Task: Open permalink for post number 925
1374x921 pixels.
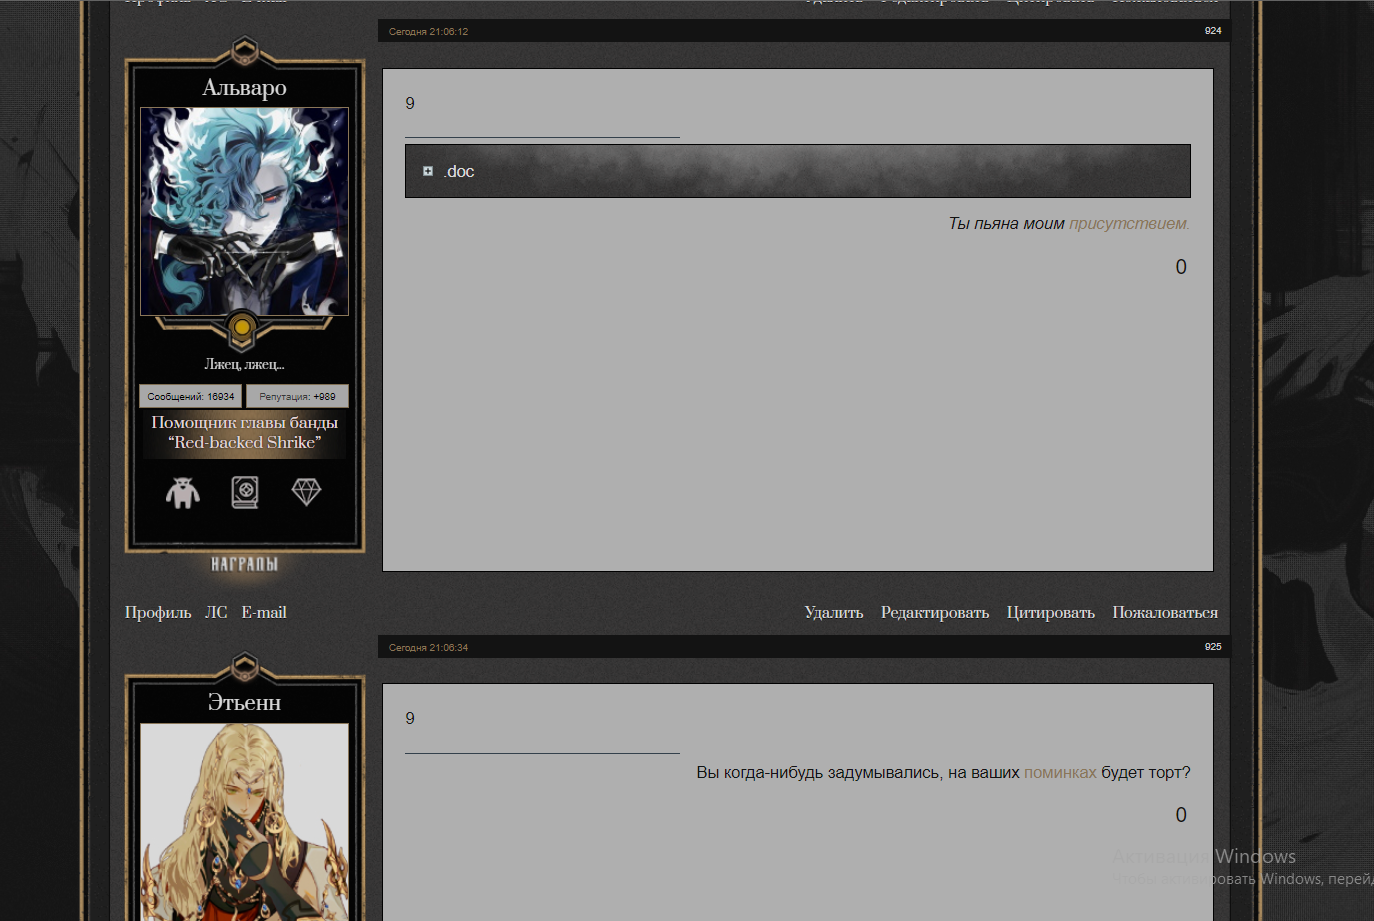Action: (x=1213, y=647)
